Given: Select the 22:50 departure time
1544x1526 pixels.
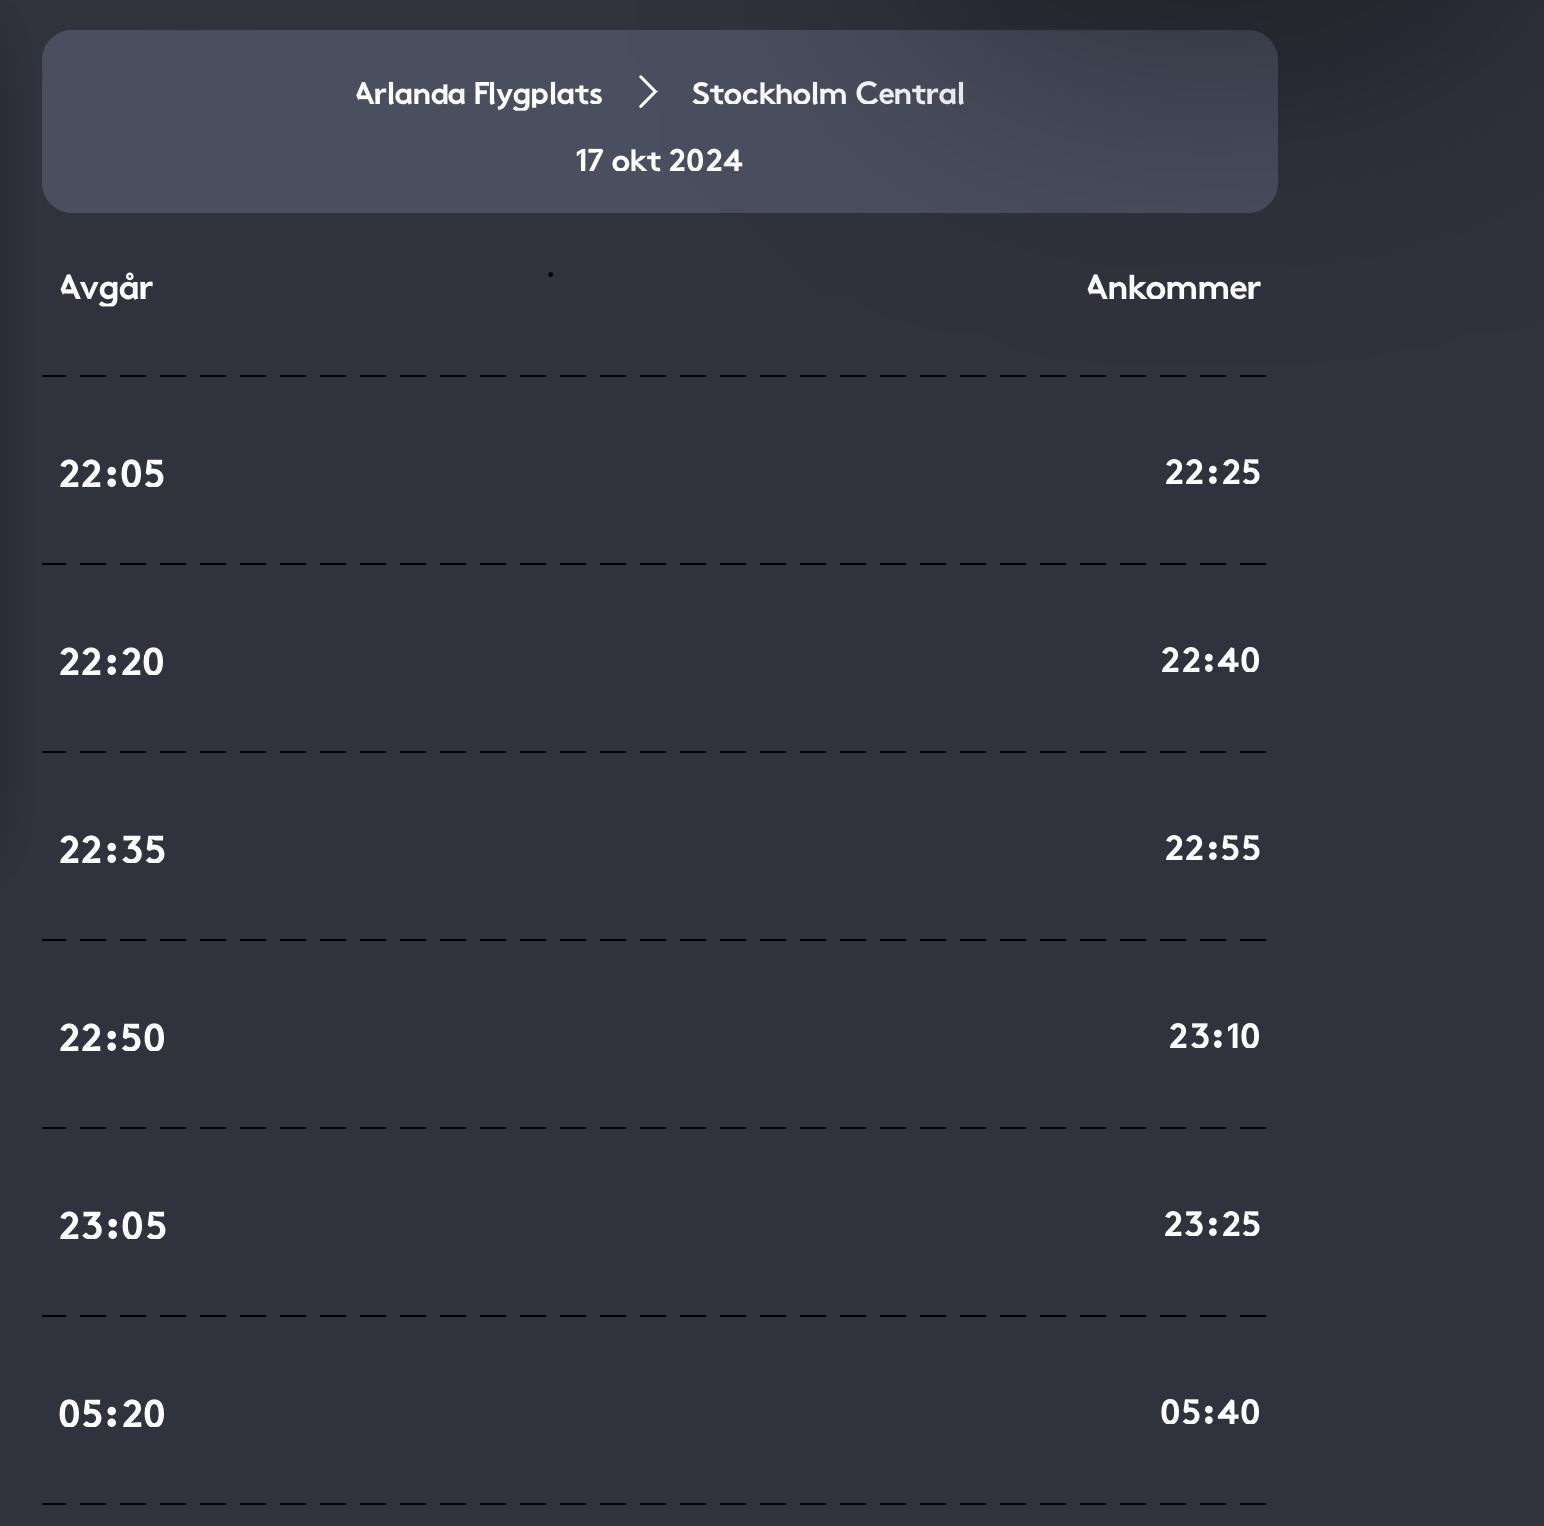Looking at the screenshot, I should 112,1038.
